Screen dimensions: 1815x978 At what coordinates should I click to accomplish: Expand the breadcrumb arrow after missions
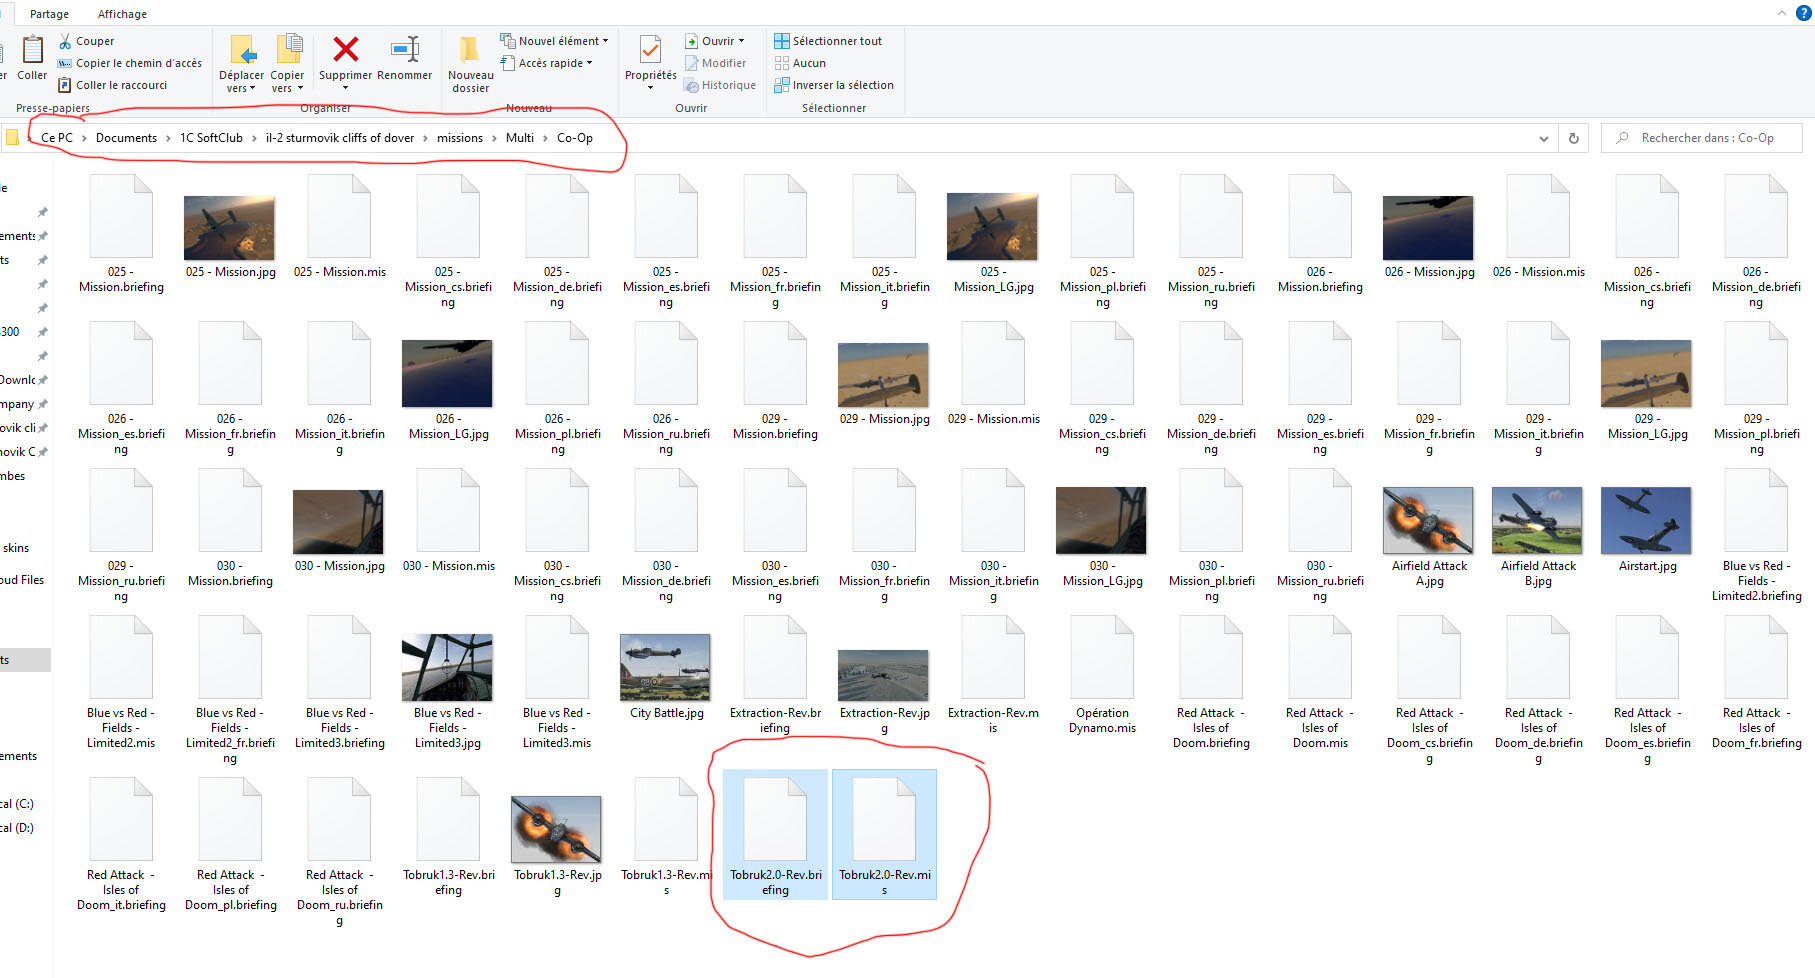494,138
